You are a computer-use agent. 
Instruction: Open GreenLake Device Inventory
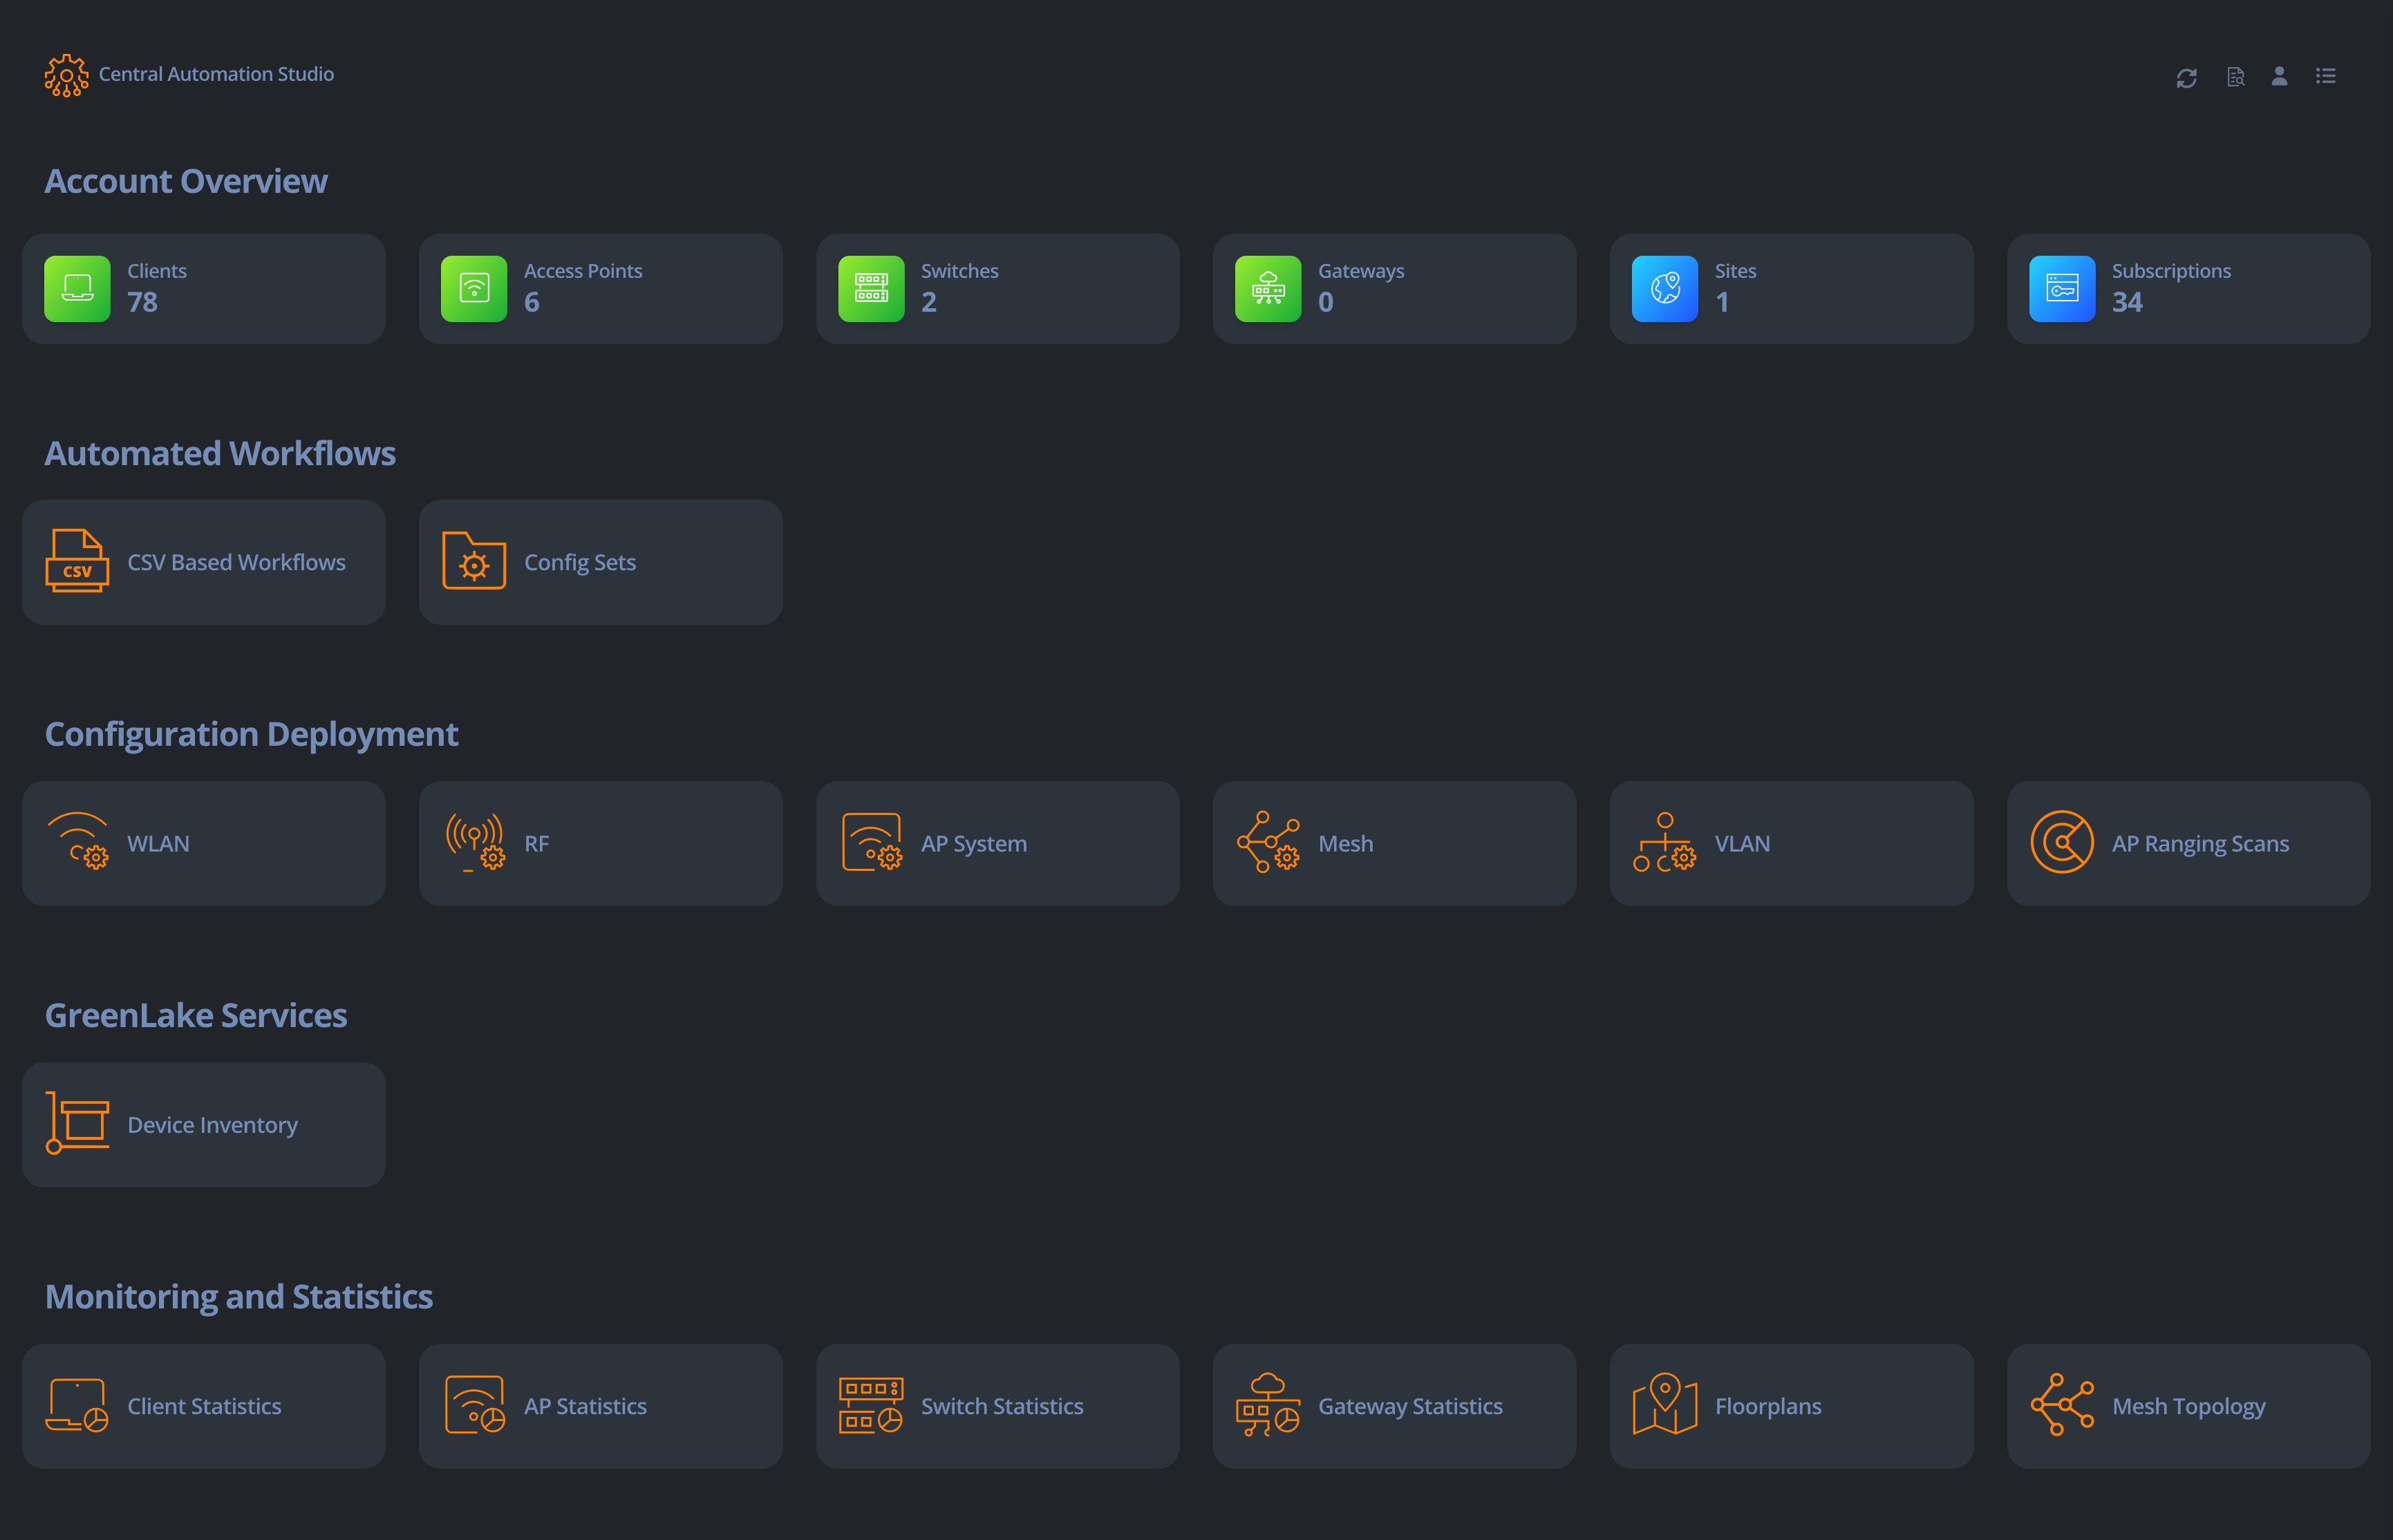pos(204,1125)
